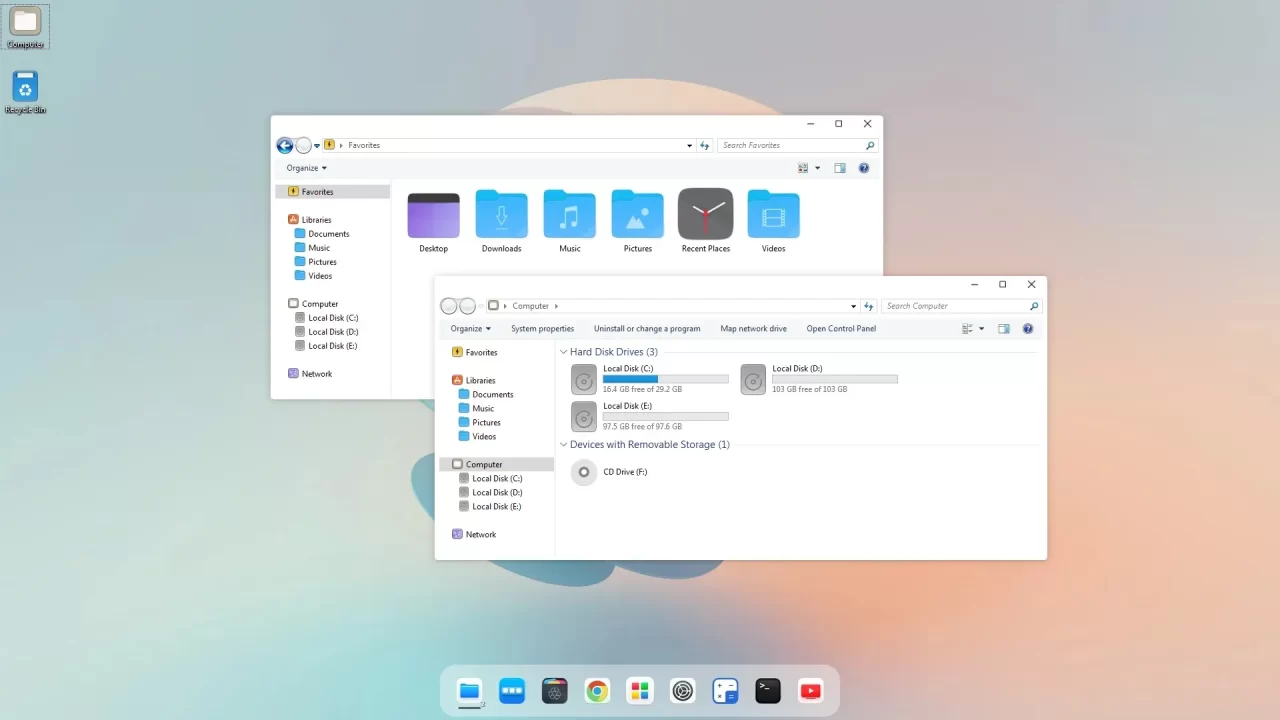Open the Downloads folder icon
Screen dimensions: 1280x720
pyautogui.click(x=501, y=215)
